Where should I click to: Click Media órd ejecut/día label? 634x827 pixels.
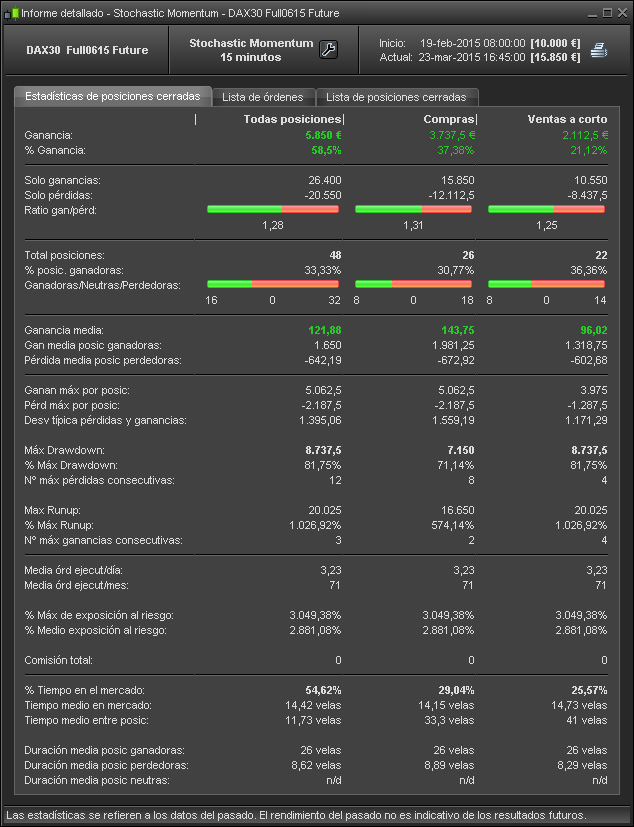pyautogui.click(x=73, y=570)
